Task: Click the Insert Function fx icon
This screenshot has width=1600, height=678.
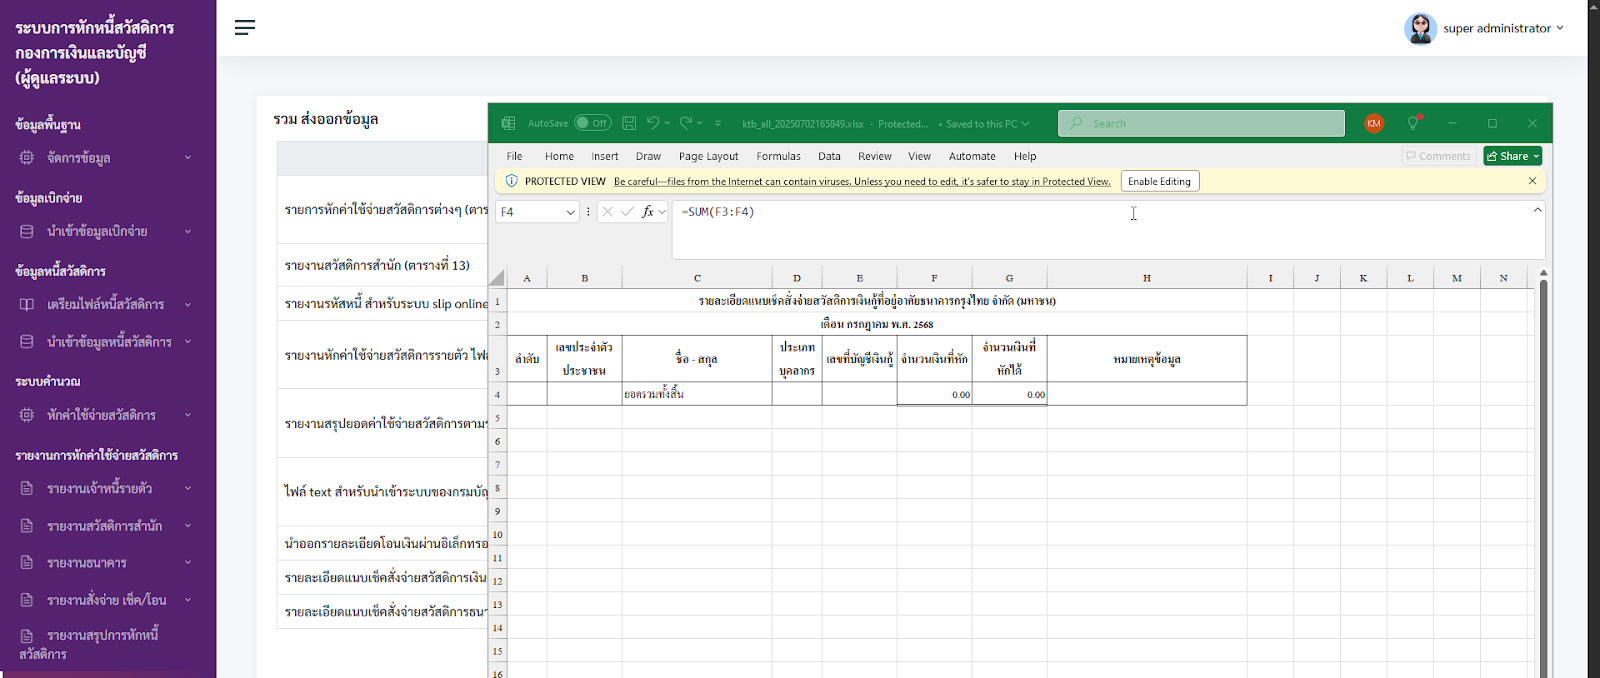Action: point(648,212)
